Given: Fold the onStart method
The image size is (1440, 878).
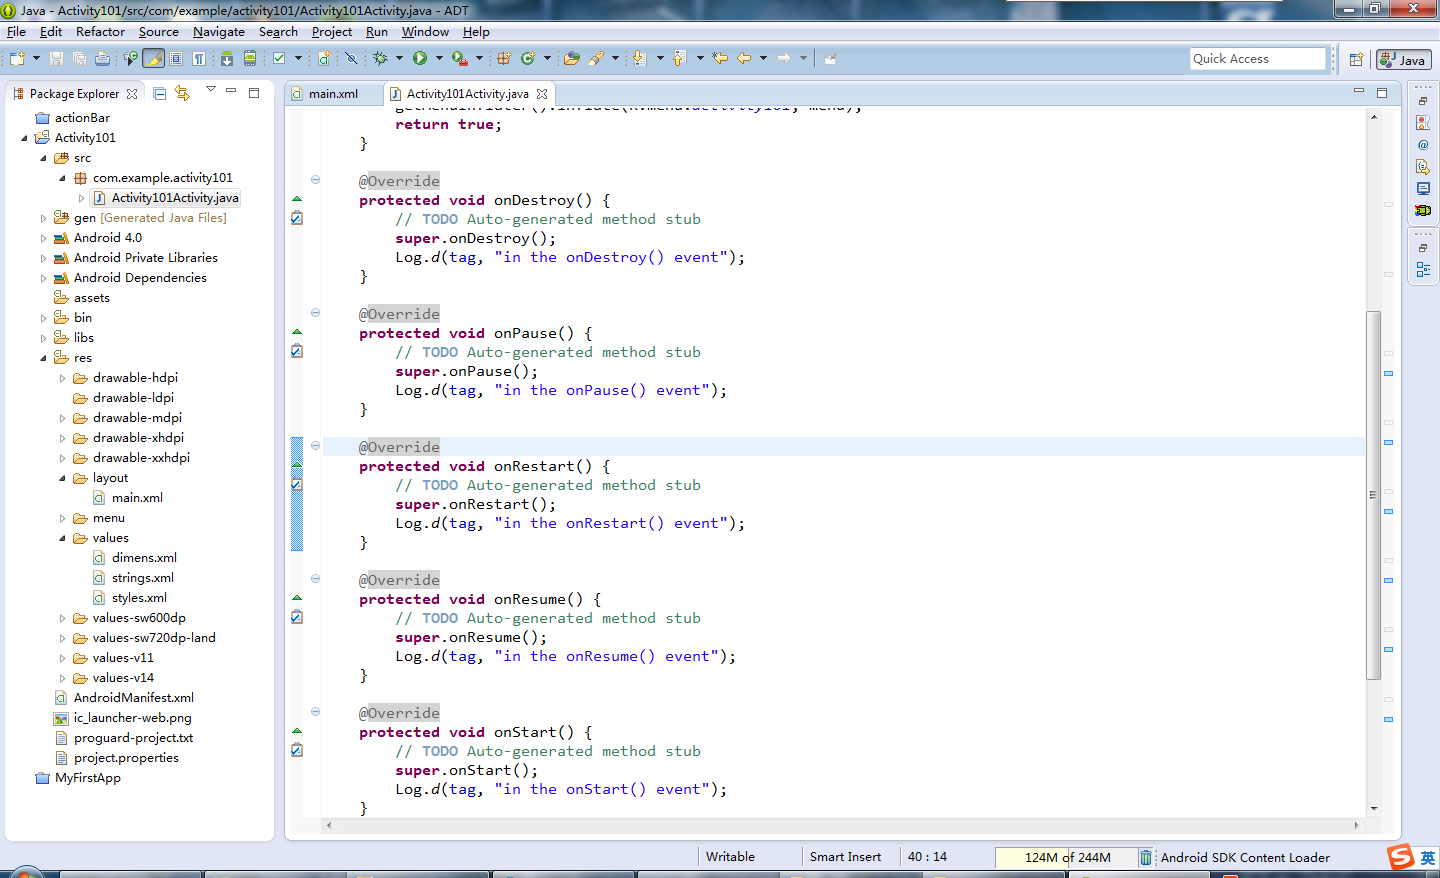Looking at the screenshot, I should pos(315,712).
